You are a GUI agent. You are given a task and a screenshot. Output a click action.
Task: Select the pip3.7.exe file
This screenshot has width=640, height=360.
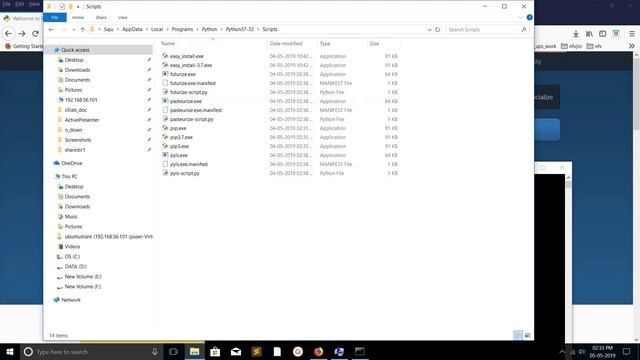[x=181, y=137]
